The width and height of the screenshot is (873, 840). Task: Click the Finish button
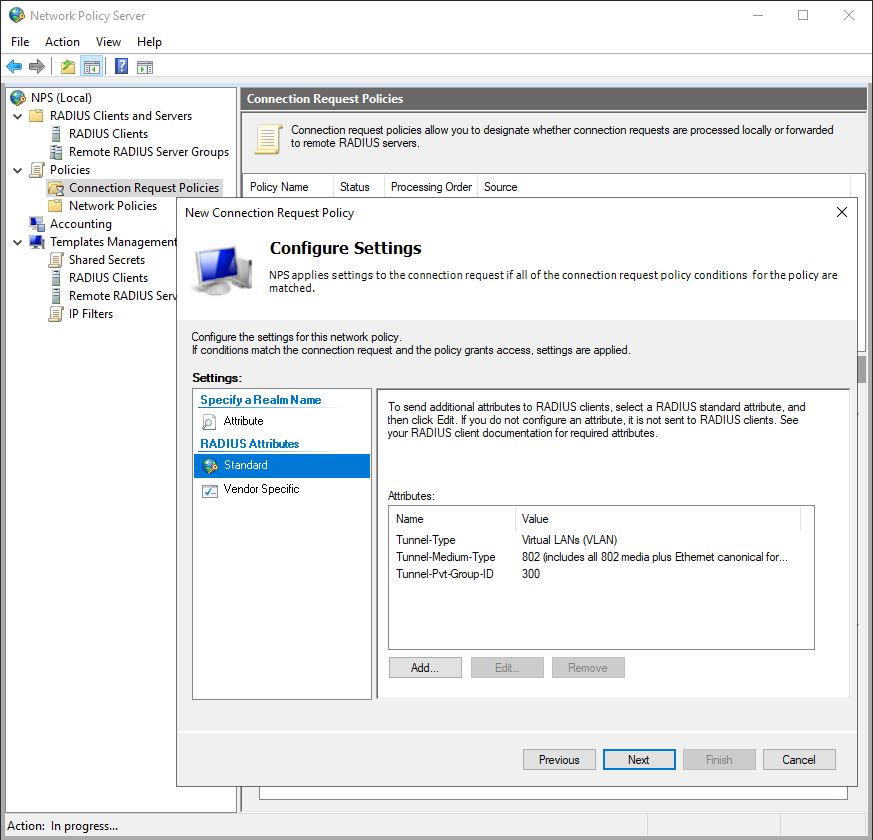point(719,759)
